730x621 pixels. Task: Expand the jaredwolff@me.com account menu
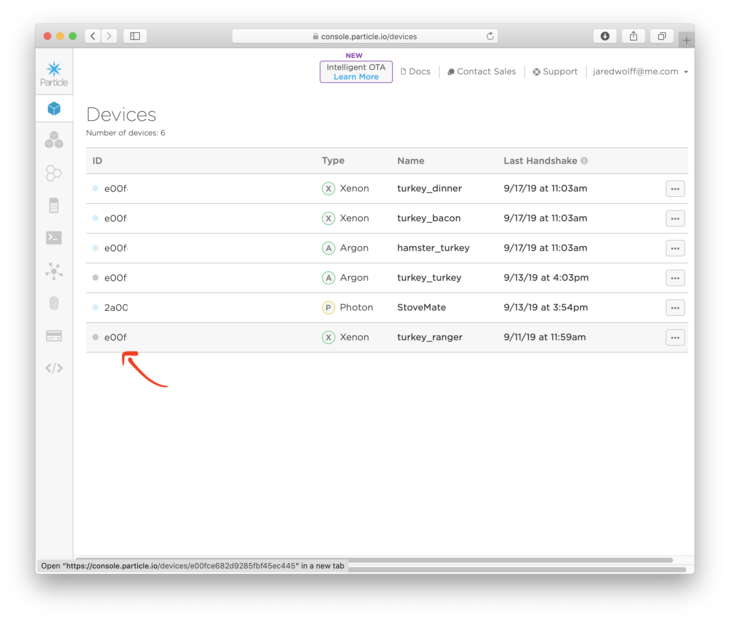tap(640, 72)
